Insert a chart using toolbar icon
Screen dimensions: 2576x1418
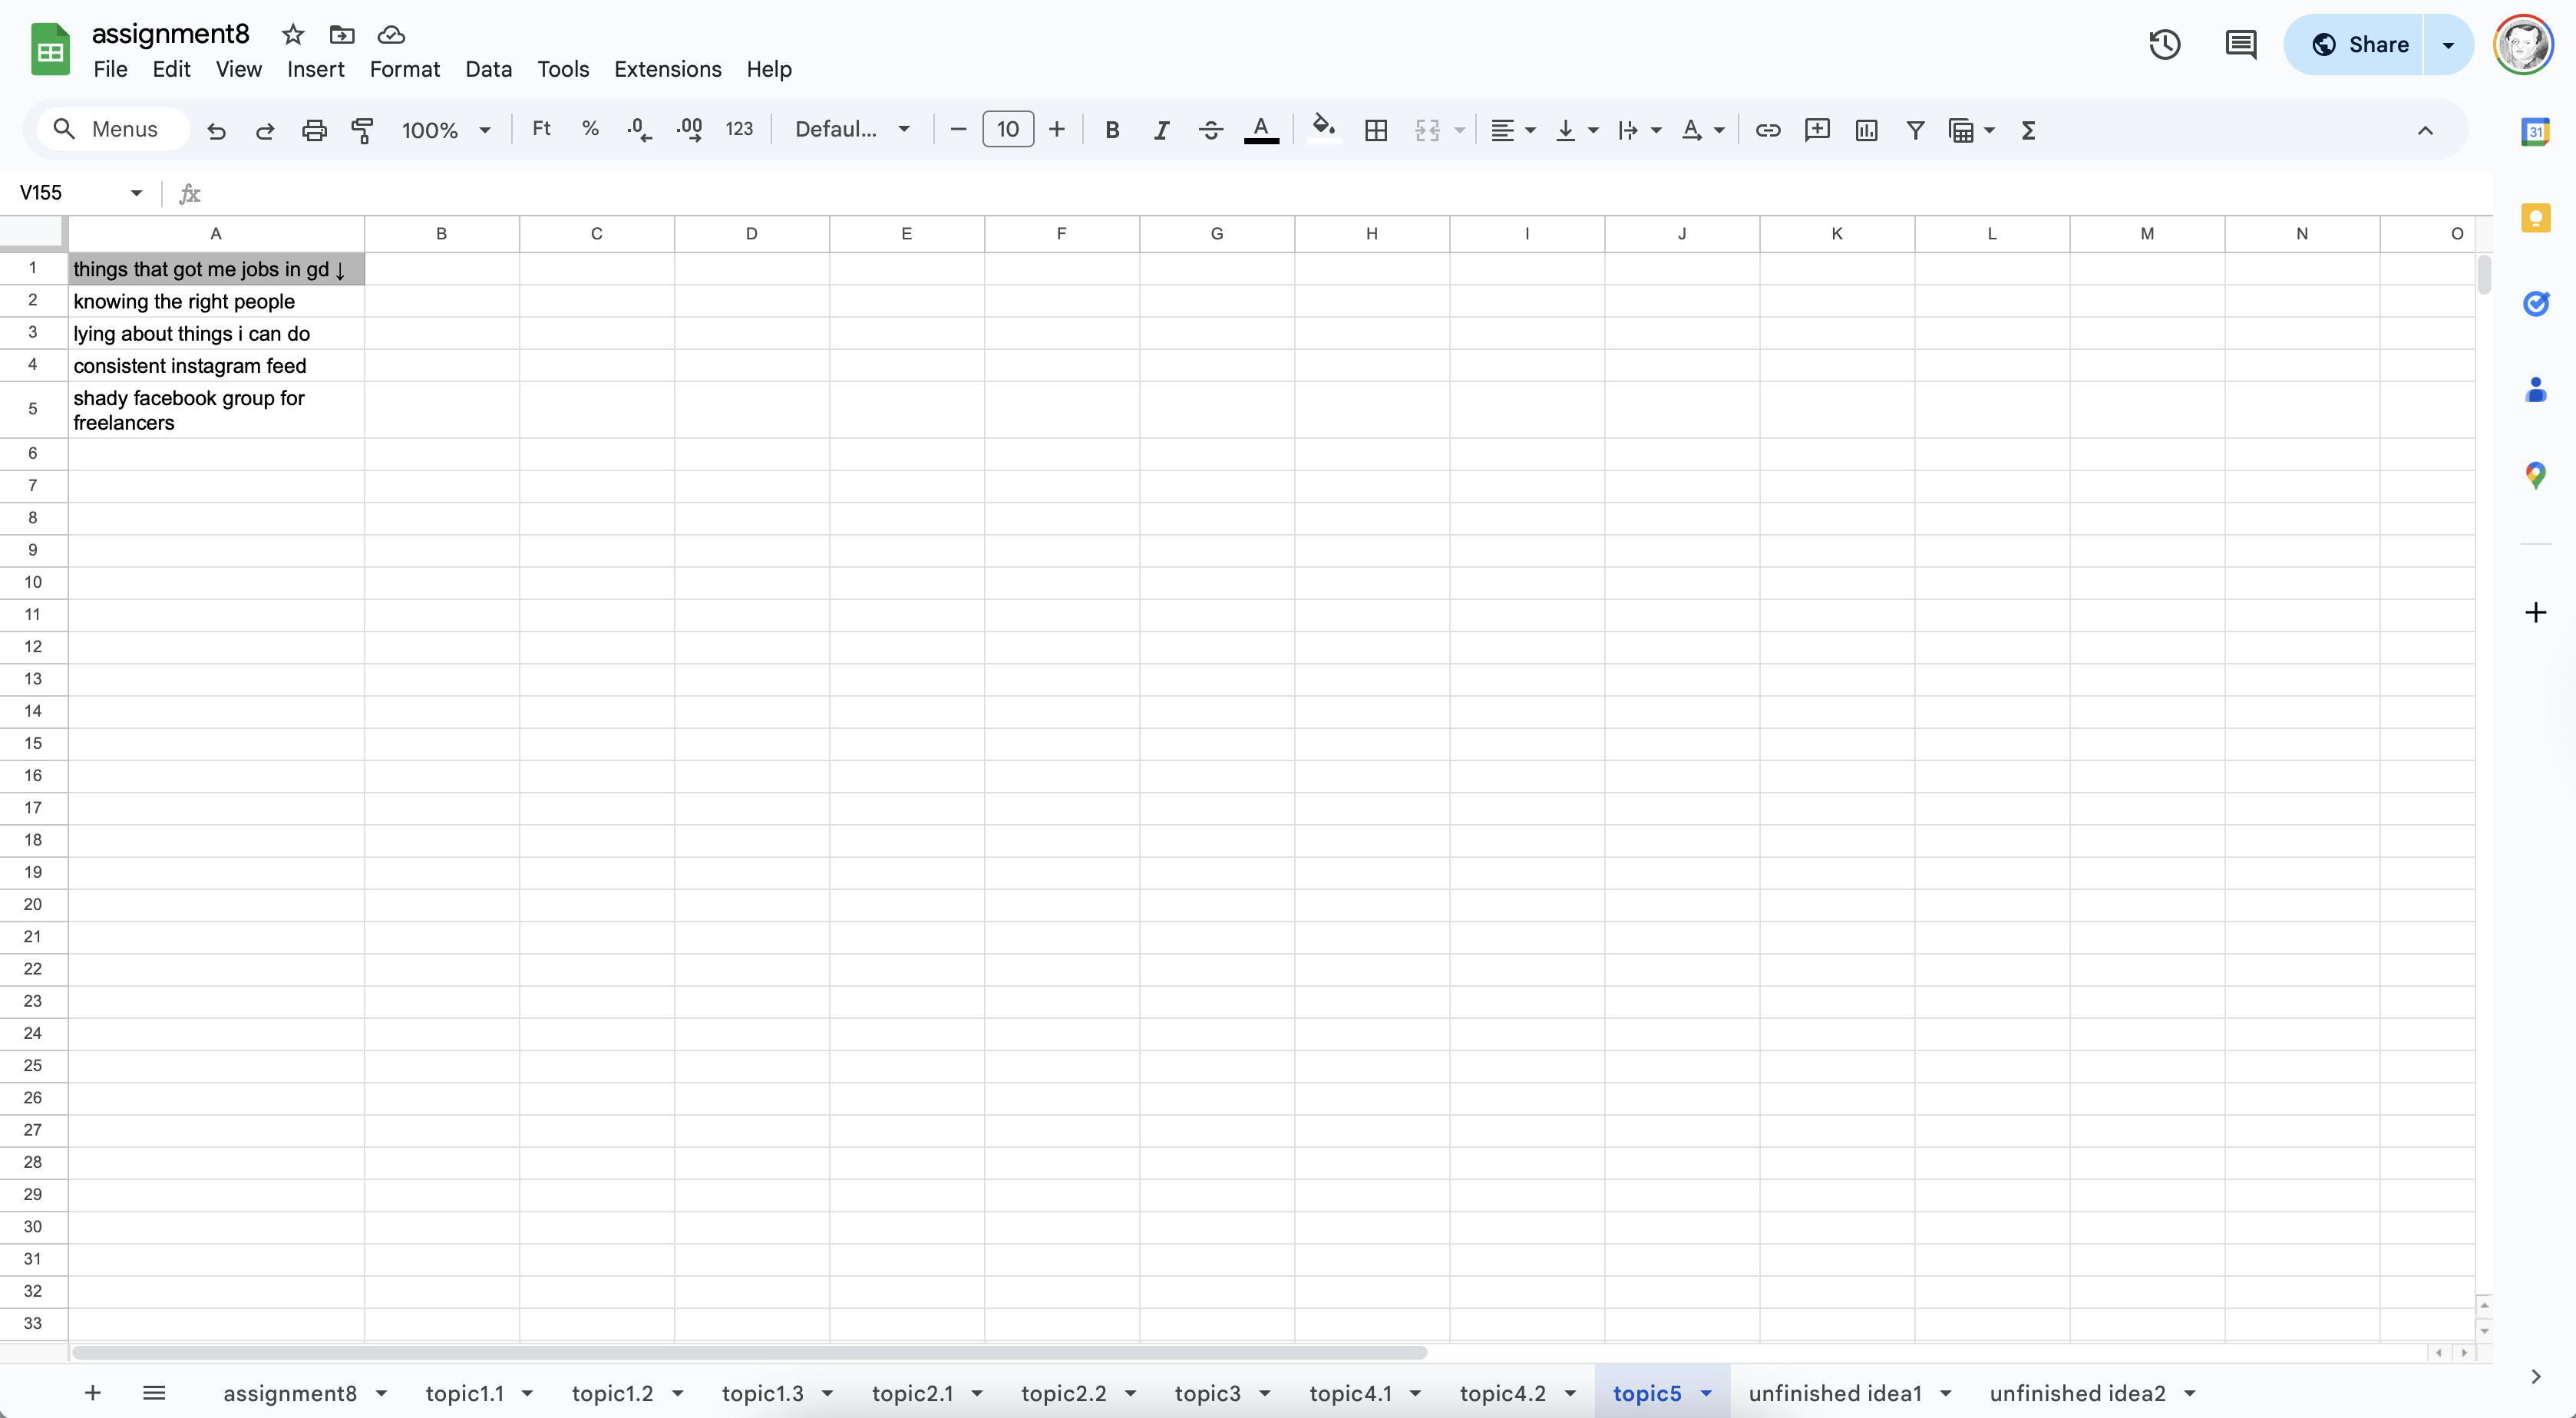1866,130
